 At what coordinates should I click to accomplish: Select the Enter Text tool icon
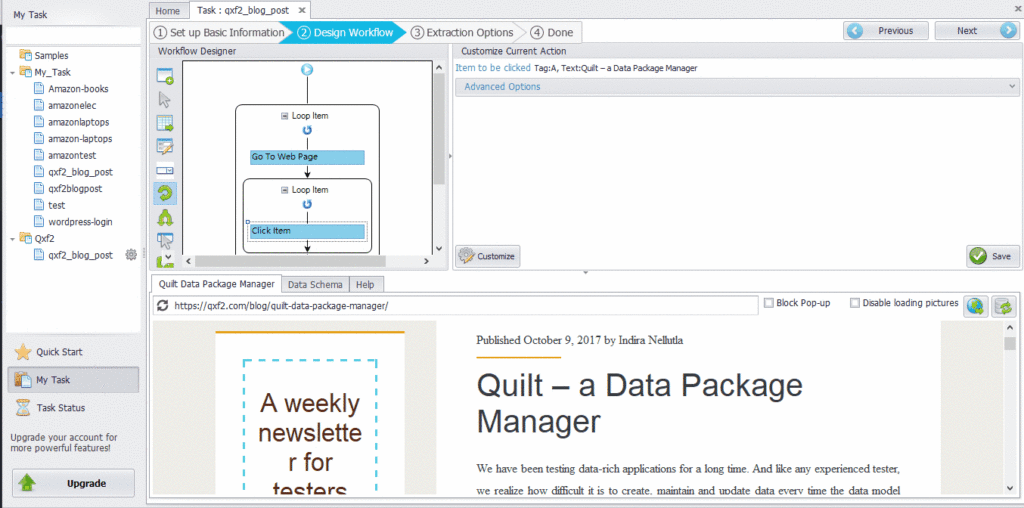165,147
